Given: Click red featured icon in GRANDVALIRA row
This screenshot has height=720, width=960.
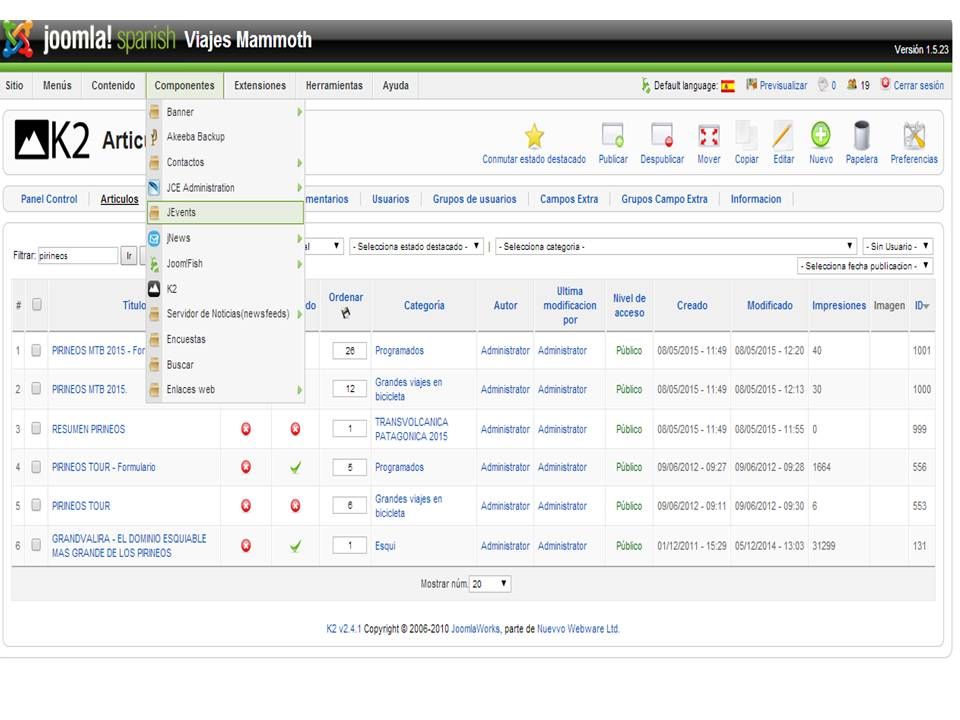Looking at the screenshot, I should [x=246, y=546].
